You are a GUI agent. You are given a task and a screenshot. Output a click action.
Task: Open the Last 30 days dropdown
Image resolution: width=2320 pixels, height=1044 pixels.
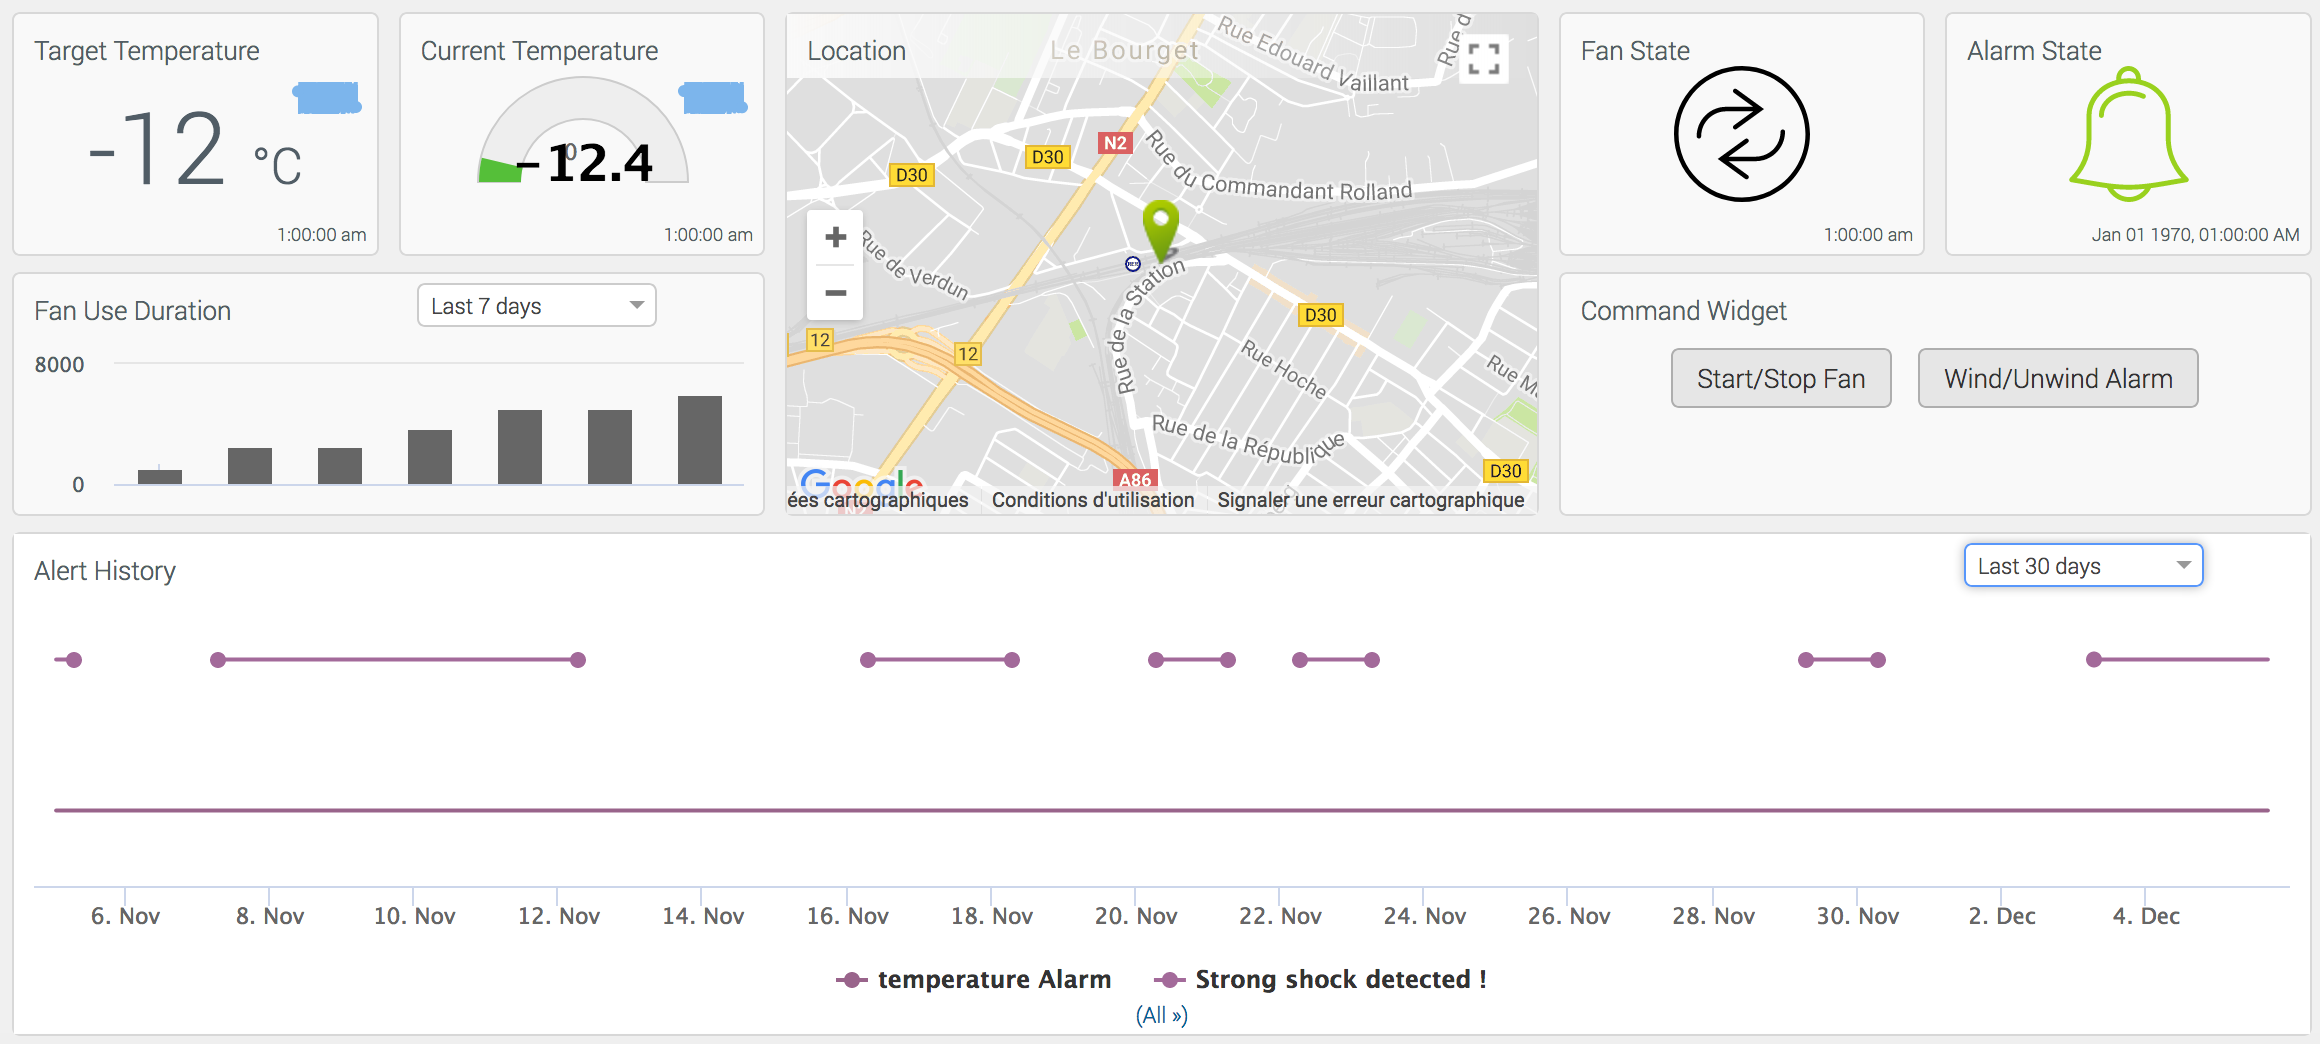2083,566
